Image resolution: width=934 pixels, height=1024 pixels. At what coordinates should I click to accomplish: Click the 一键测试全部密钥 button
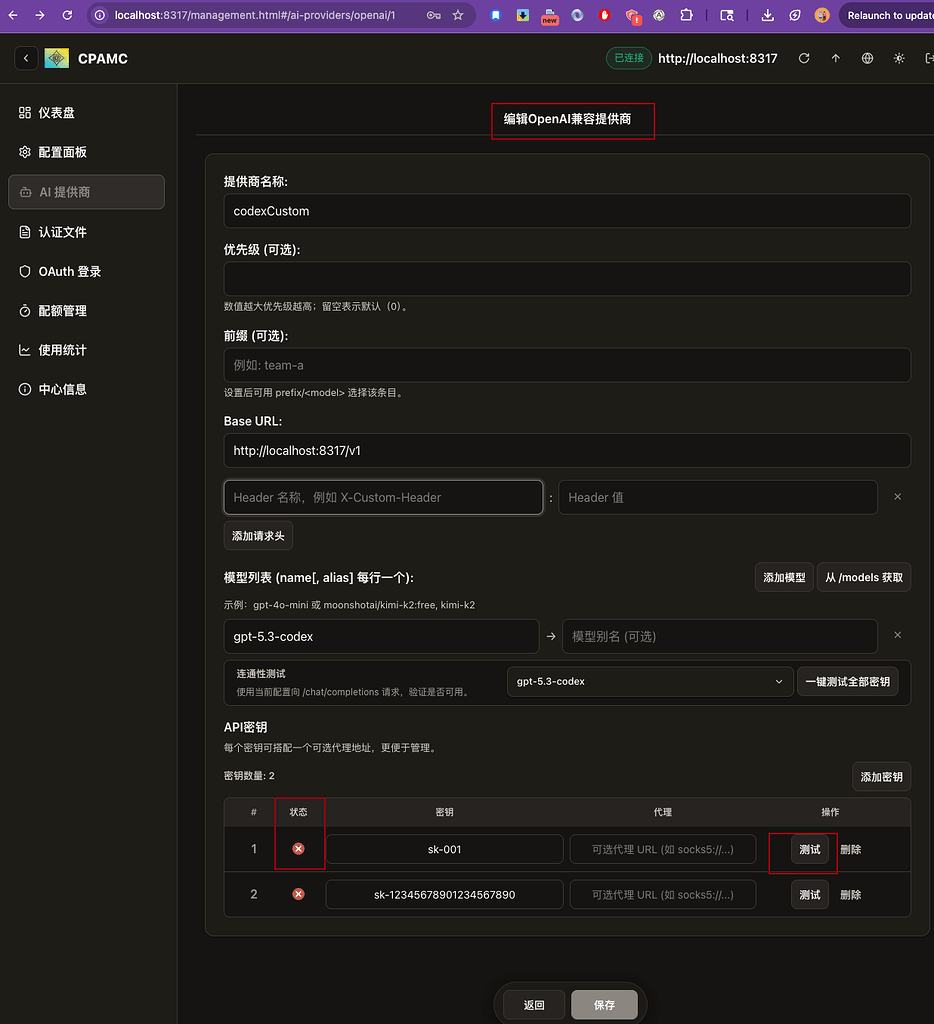[847, 682]
